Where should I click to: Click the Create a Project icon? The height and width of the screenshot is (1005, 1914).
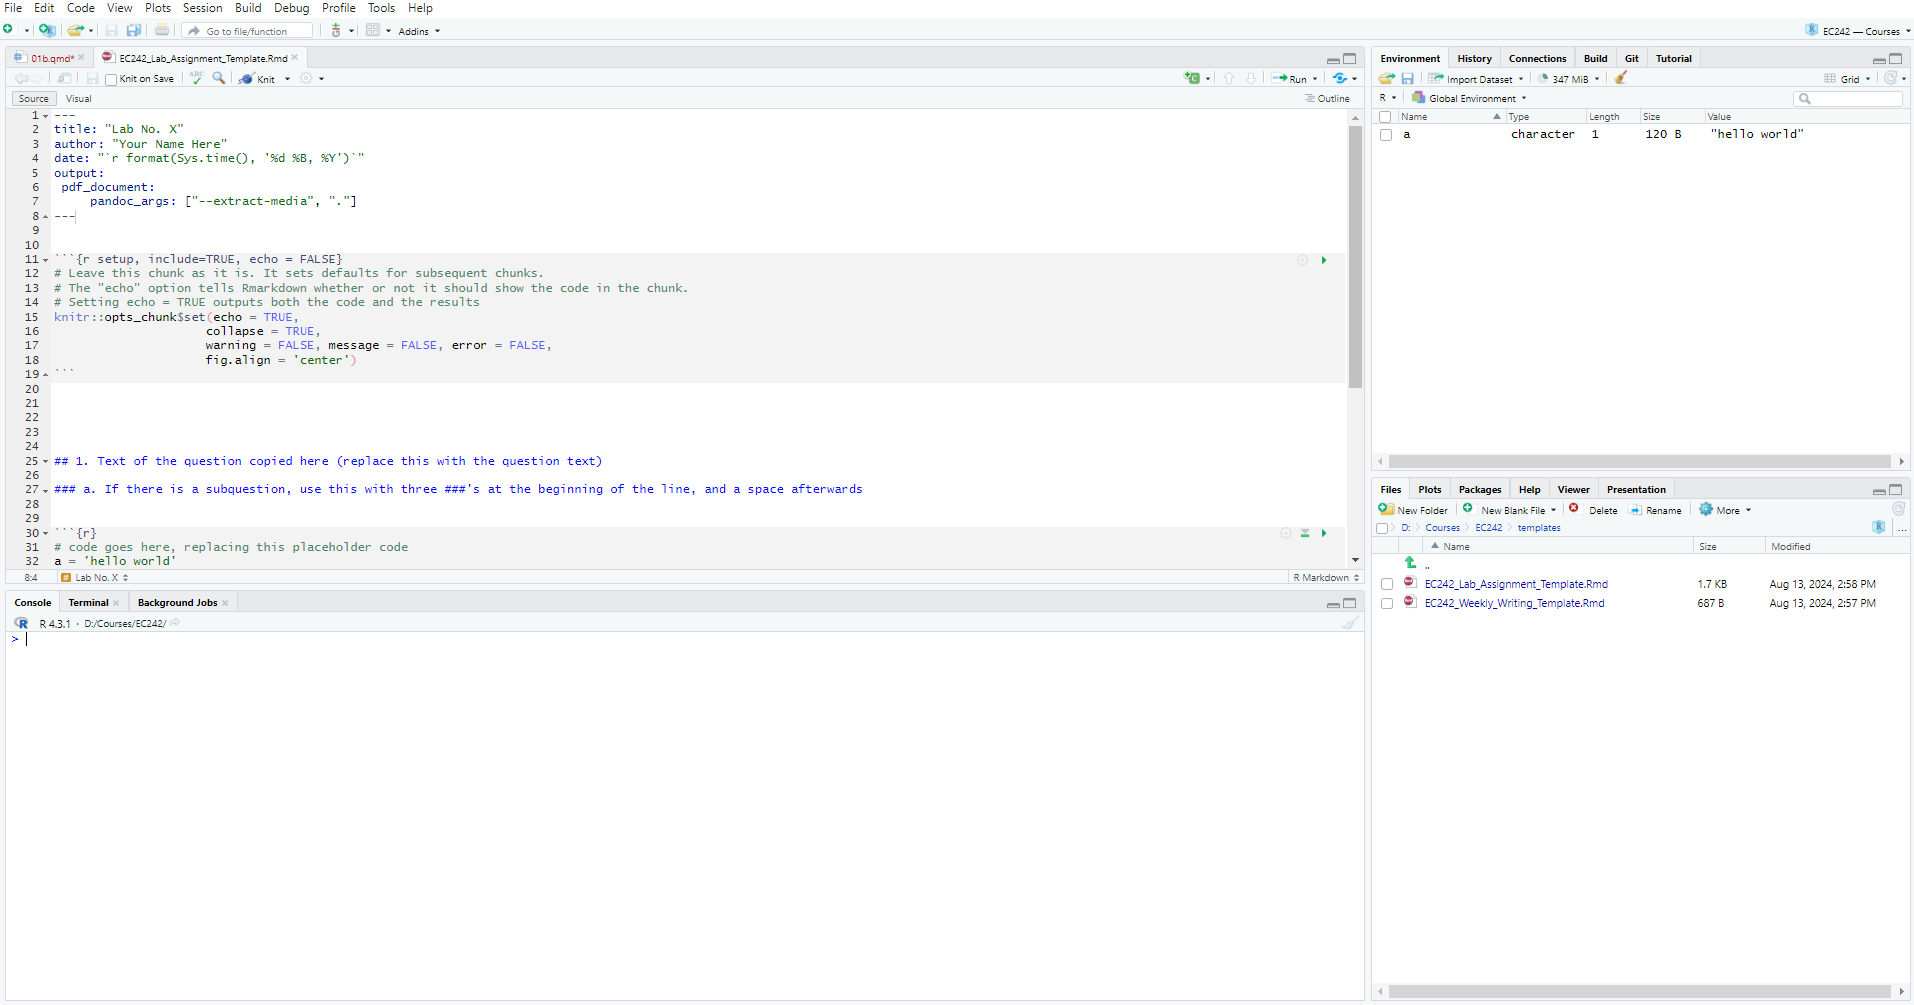pyautogui.click(x=46, y=30)
